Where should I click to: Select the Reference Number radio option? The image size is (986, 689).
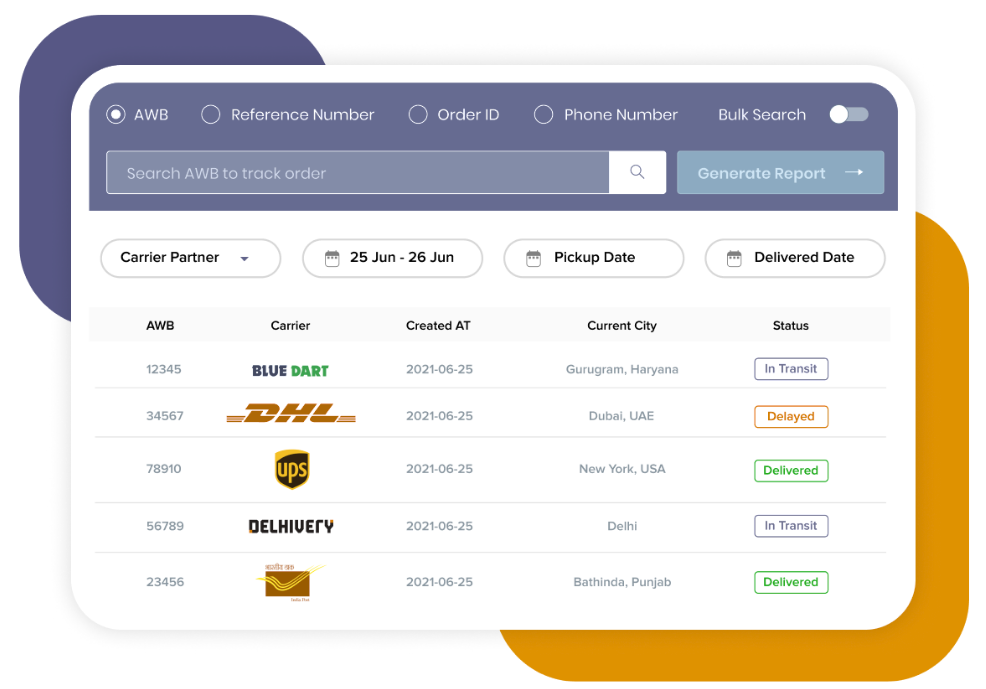tap(211, 115)
